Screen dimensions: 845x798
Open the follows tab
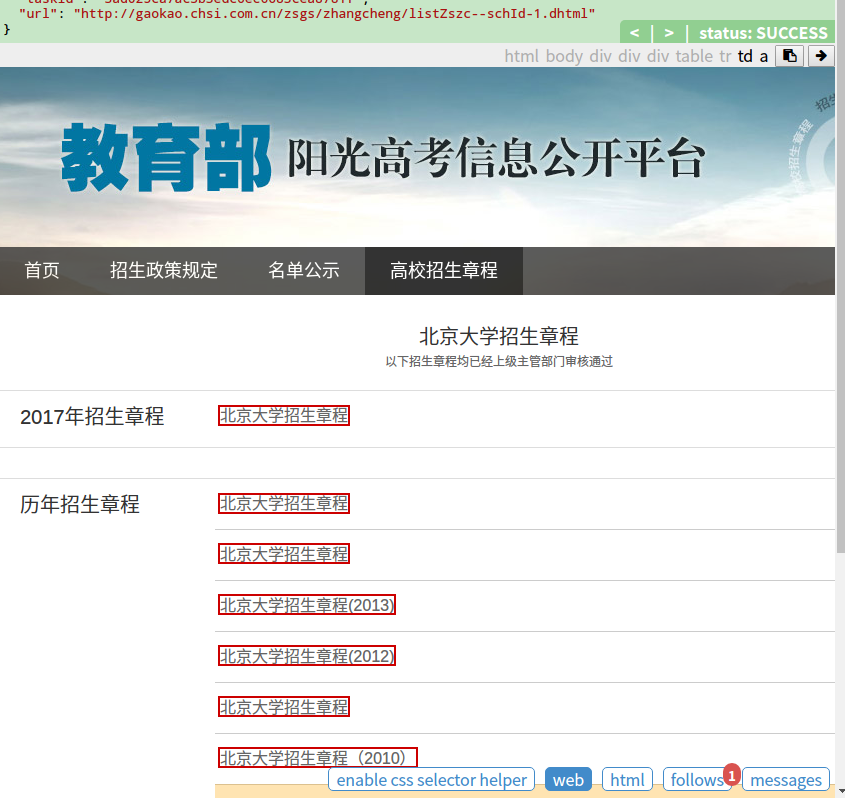tap(694, 780)
